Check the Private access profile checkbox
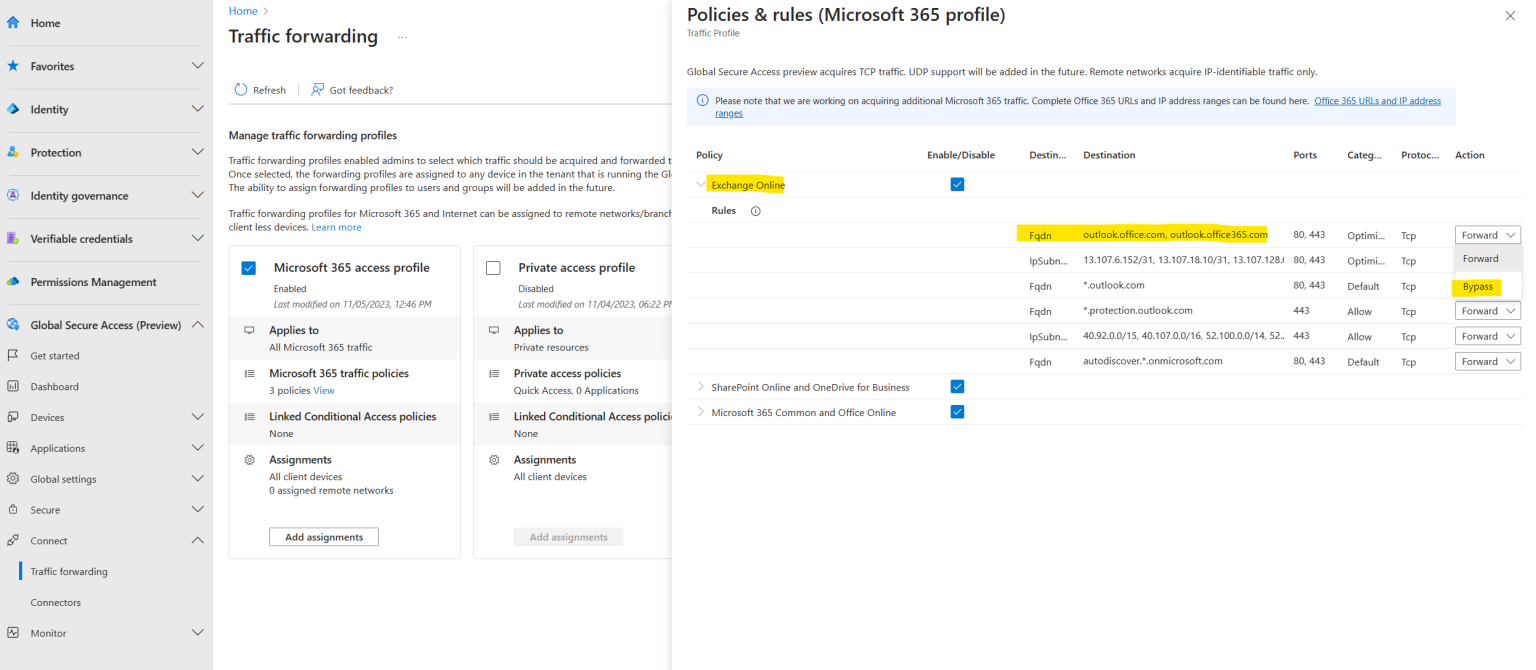The image size is (1536, 670). pyautogui.click(x=493, y=267)
